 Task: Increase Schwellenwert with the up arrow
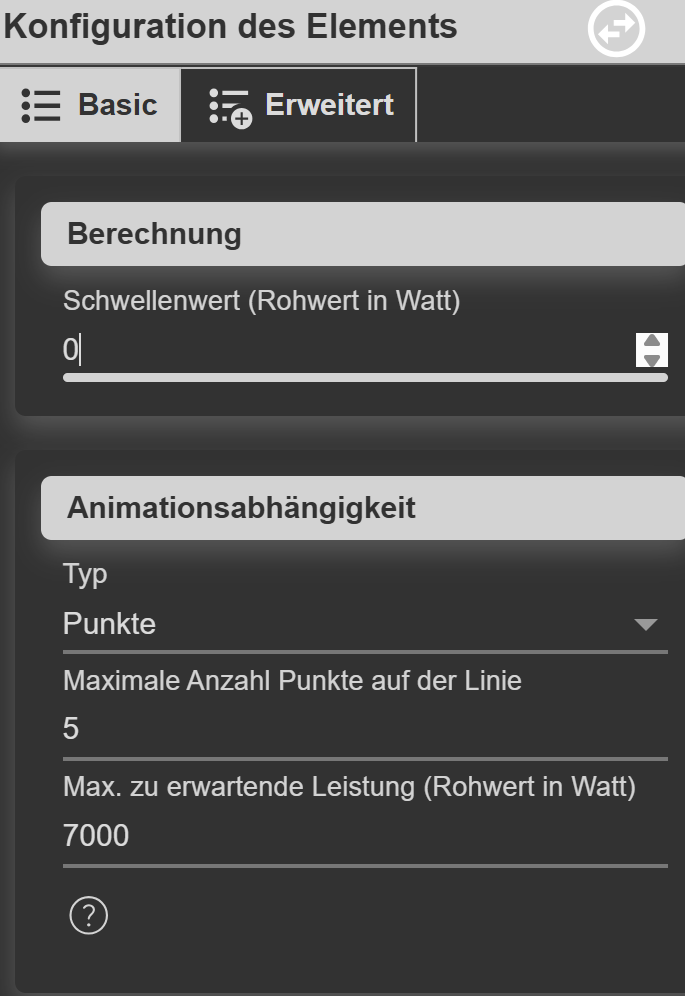[x=652, y=341]
